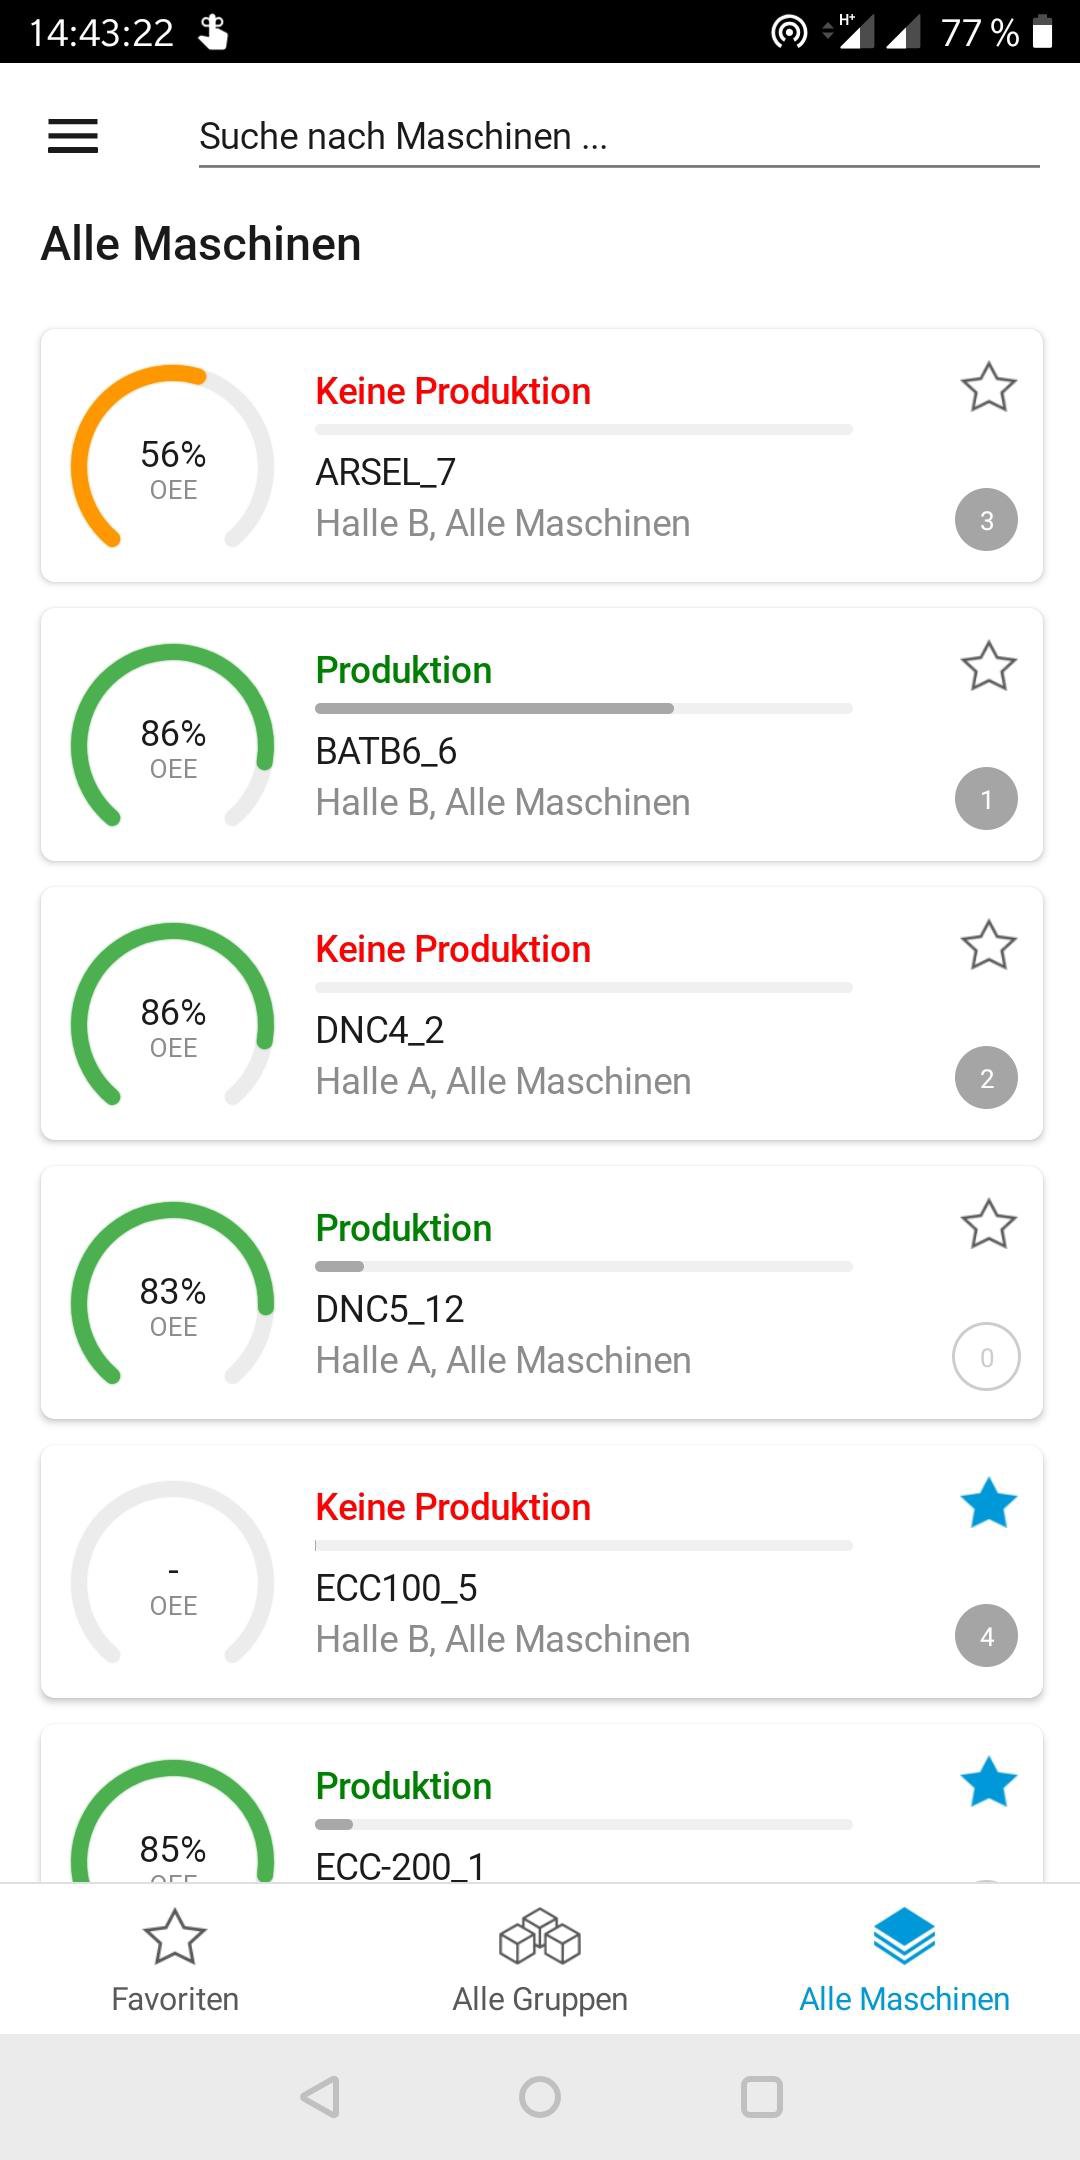The height and width of the screenshot is (2160, 1080).
Task: Favorite the ARSEL_7 machine with star
Action: coord(988,388)
